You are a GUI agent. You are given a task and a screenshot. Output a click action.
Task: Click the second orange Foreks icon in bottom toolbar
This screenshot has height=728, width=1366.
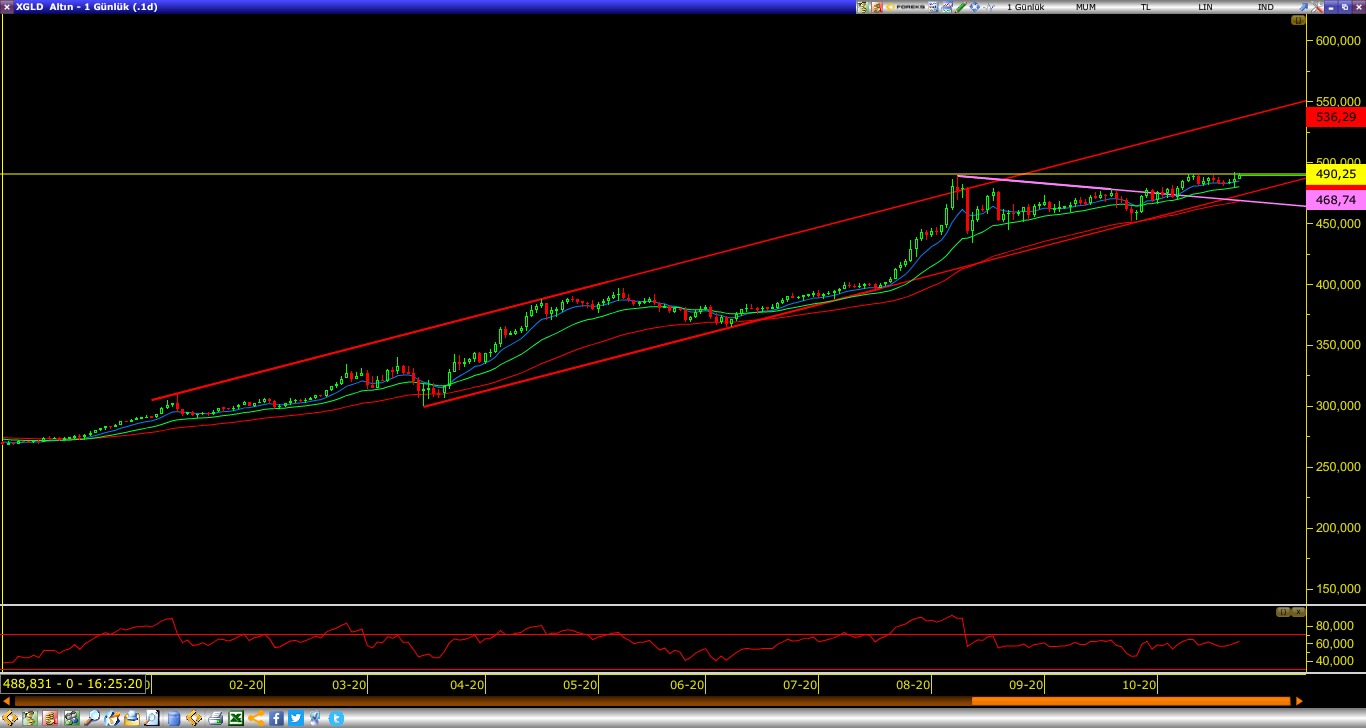pyautogui.click(x=194, y=718)
